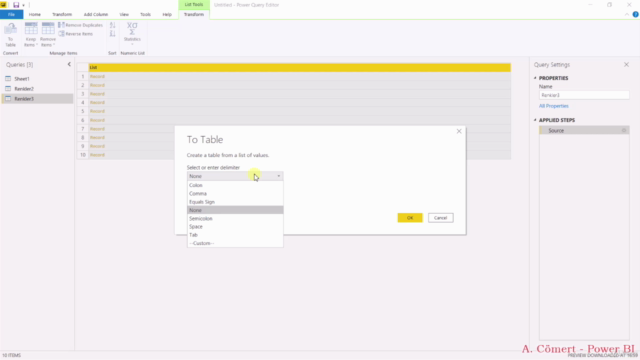Open the List Tools Transform tab
The width and height of the screenshot is (640, 360).
194,14
